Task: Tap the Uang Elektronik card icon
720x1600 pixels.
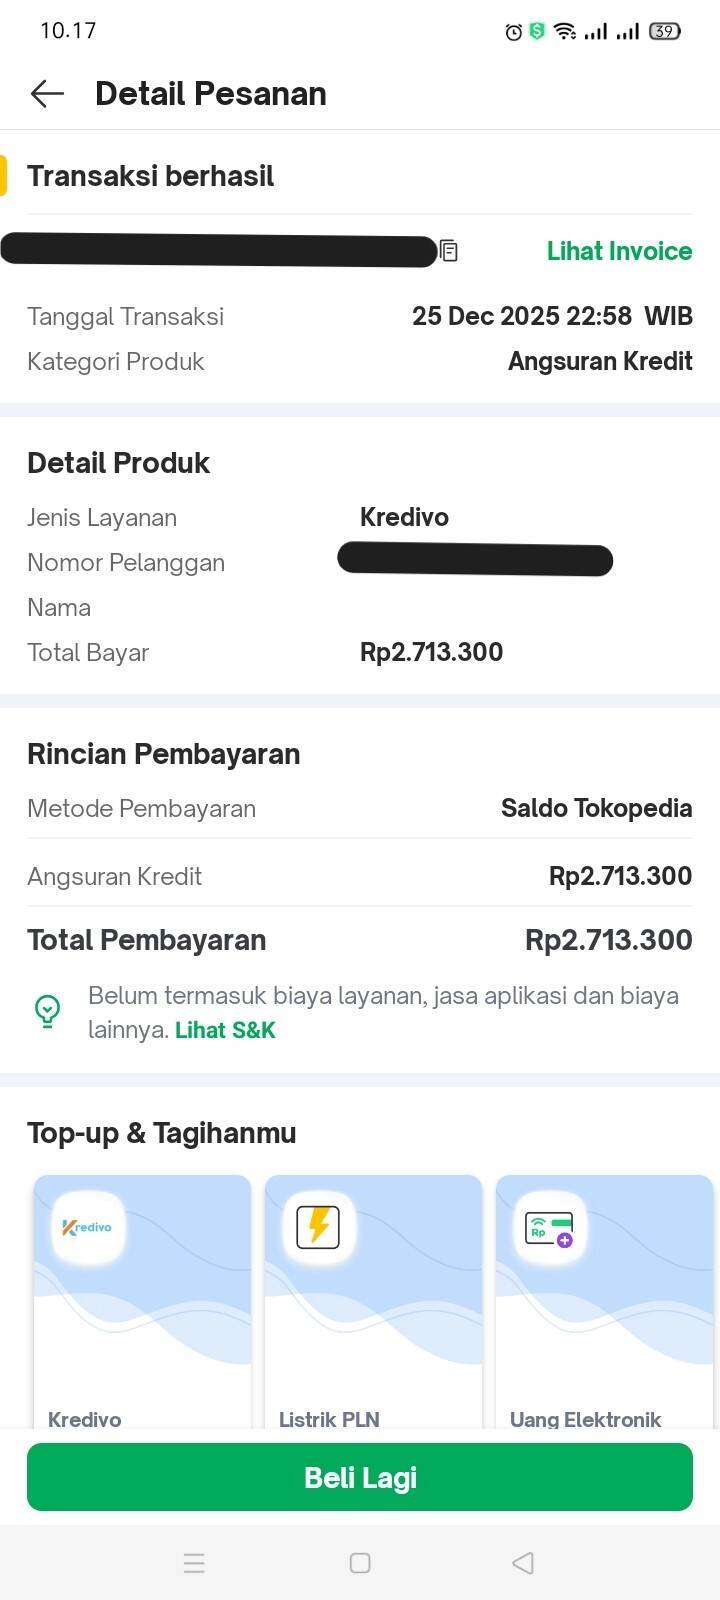Action: [x=549, y=1227]
